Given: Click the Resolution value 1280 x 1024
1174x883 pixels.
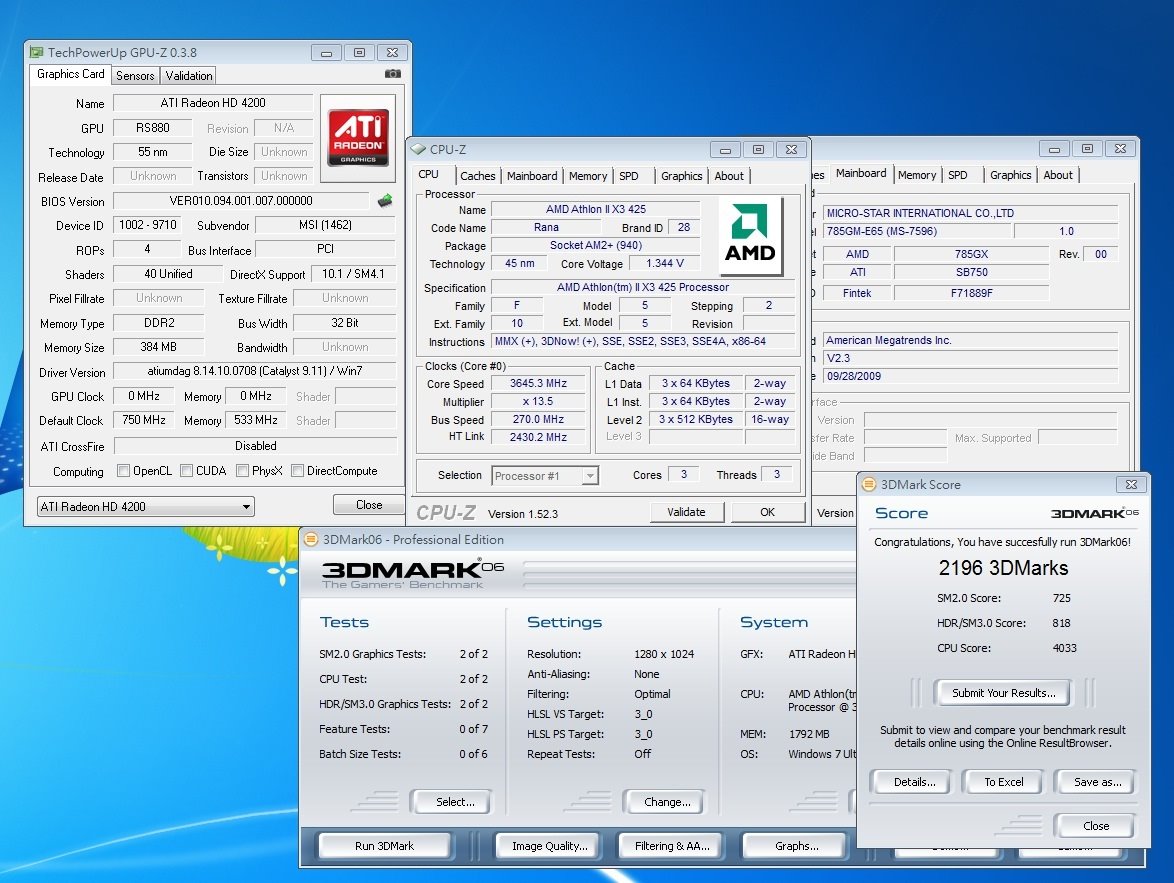Looking at the screenshot, I should (663, 654).
